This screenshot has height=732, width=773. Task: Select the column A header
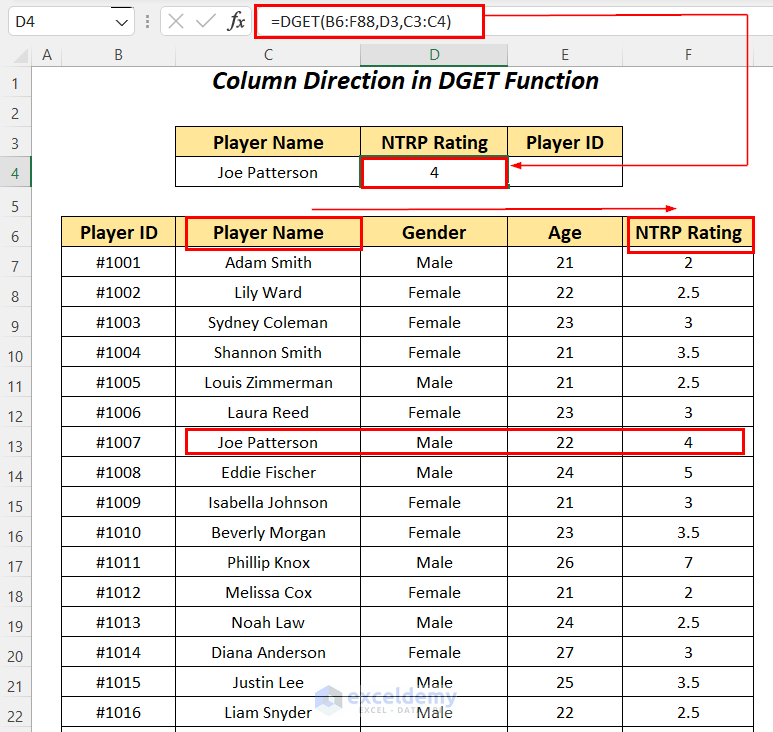click(46, 55)
